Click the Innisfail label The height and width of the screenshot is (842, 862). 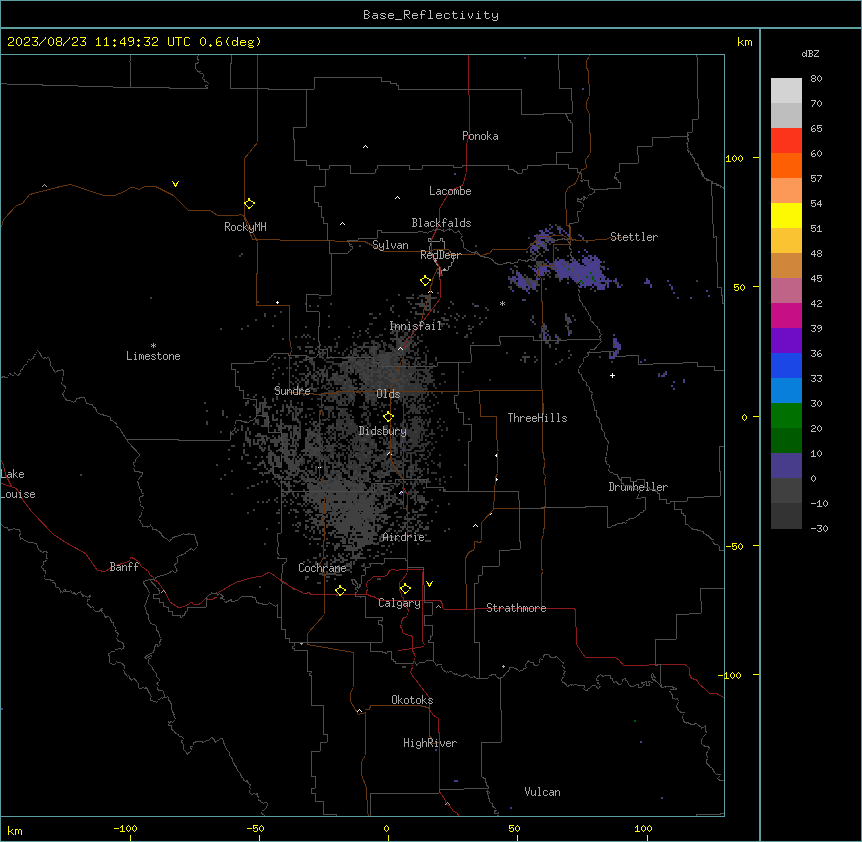click(416, 326)
